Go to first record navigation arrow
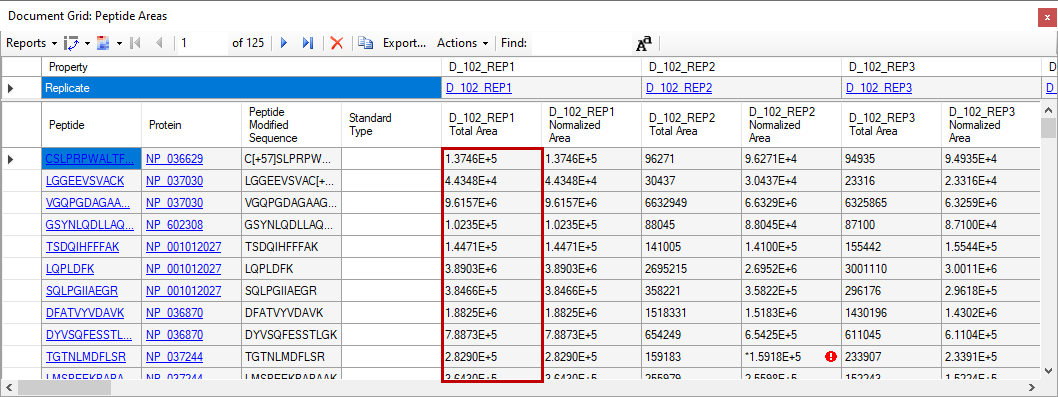This screenshot has height=397, width=1058. 136,43
